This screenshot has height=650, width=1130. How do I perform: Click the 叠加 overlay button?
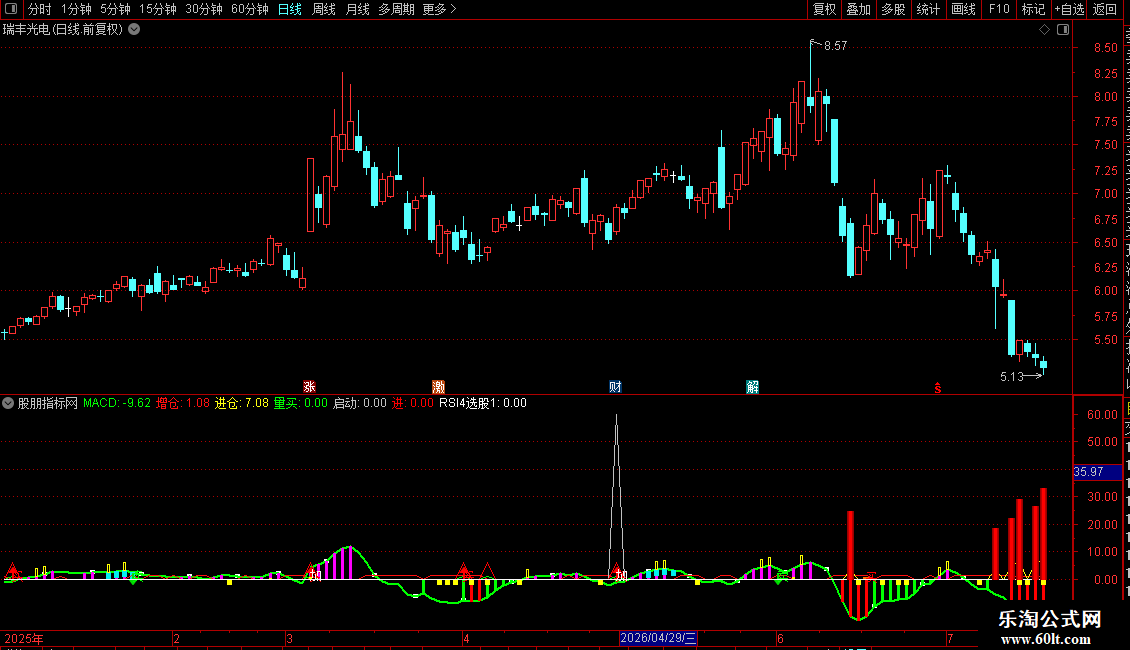click(x=858, y=9)
